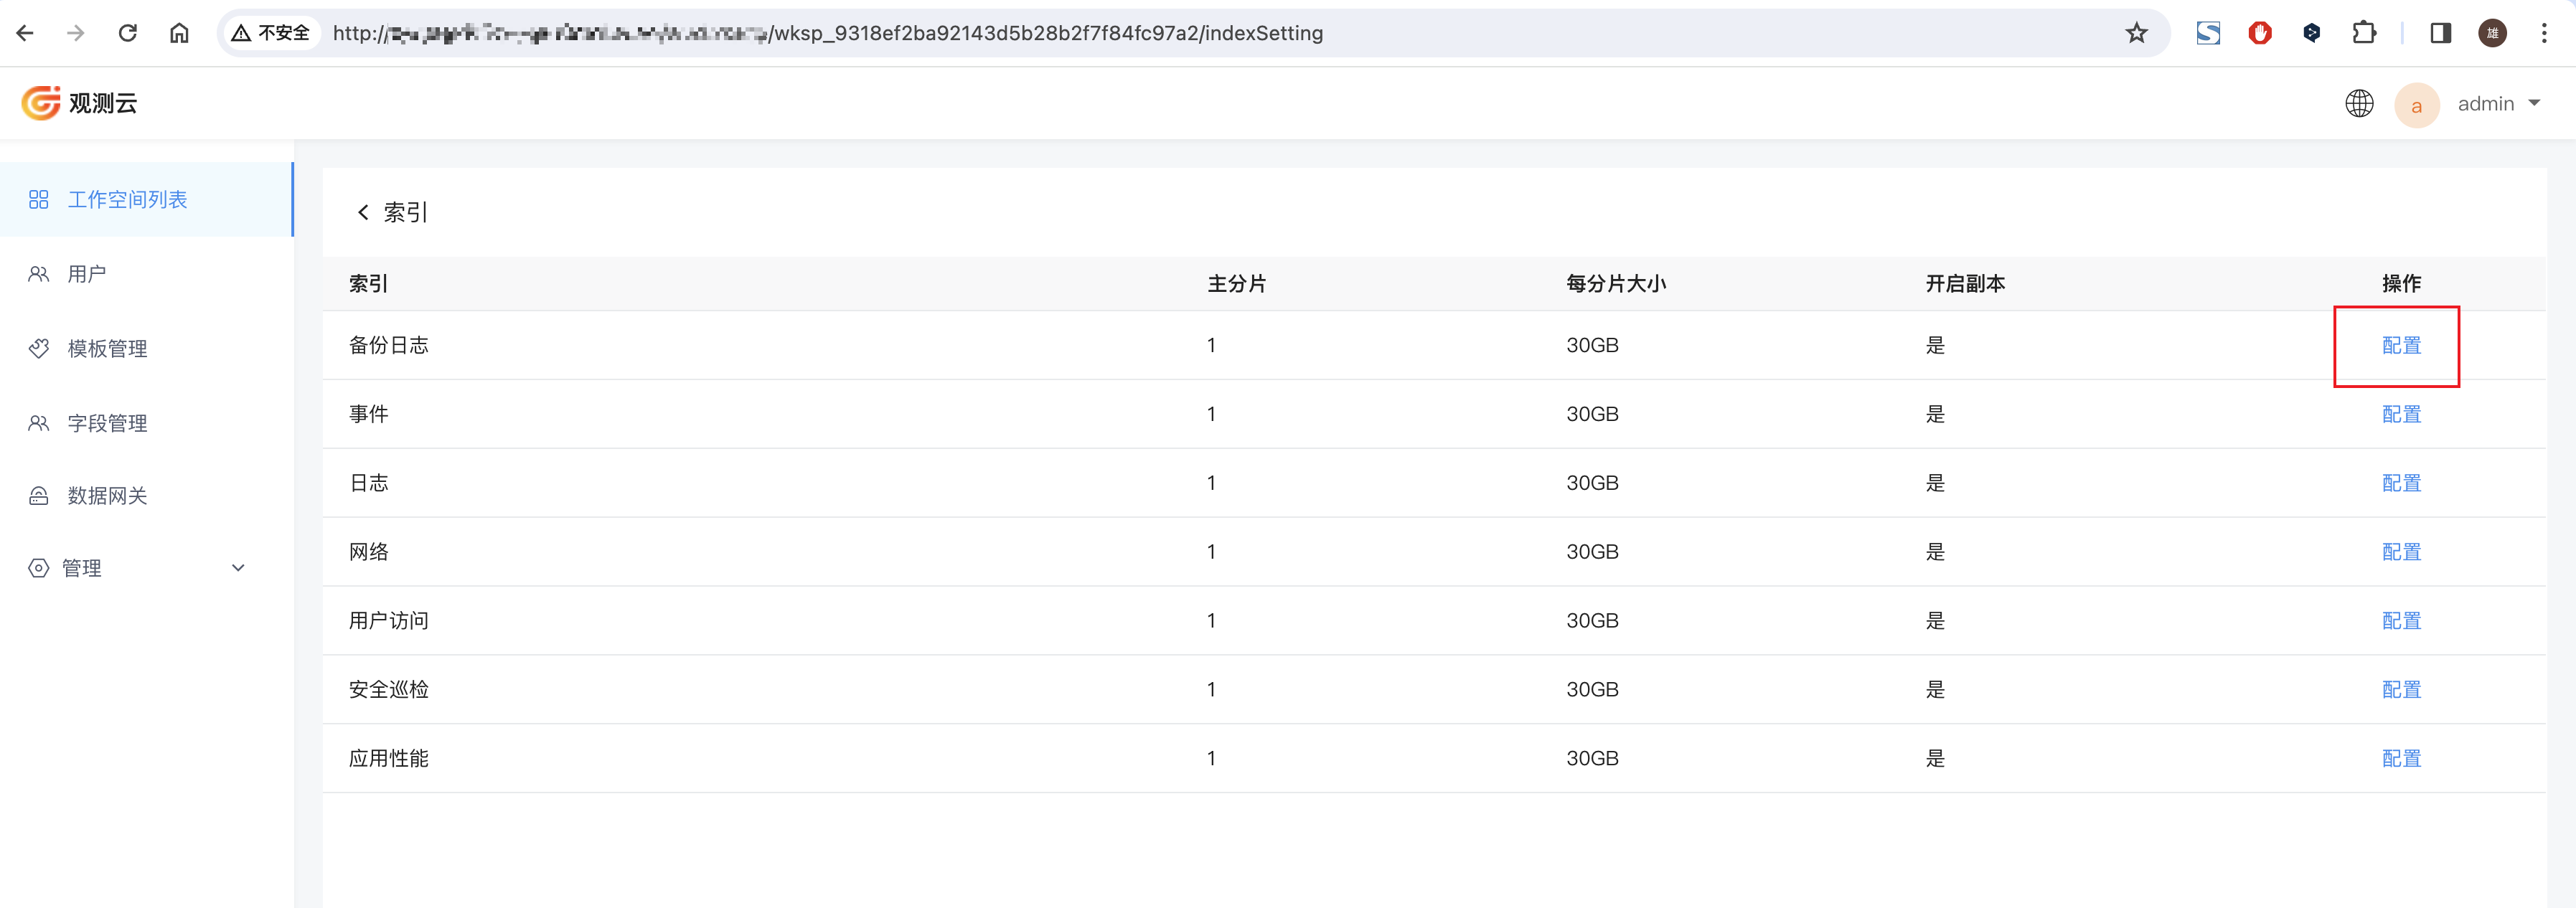Go back using the arrow beside 索引

pyautogui.click(x=363, y=212)
